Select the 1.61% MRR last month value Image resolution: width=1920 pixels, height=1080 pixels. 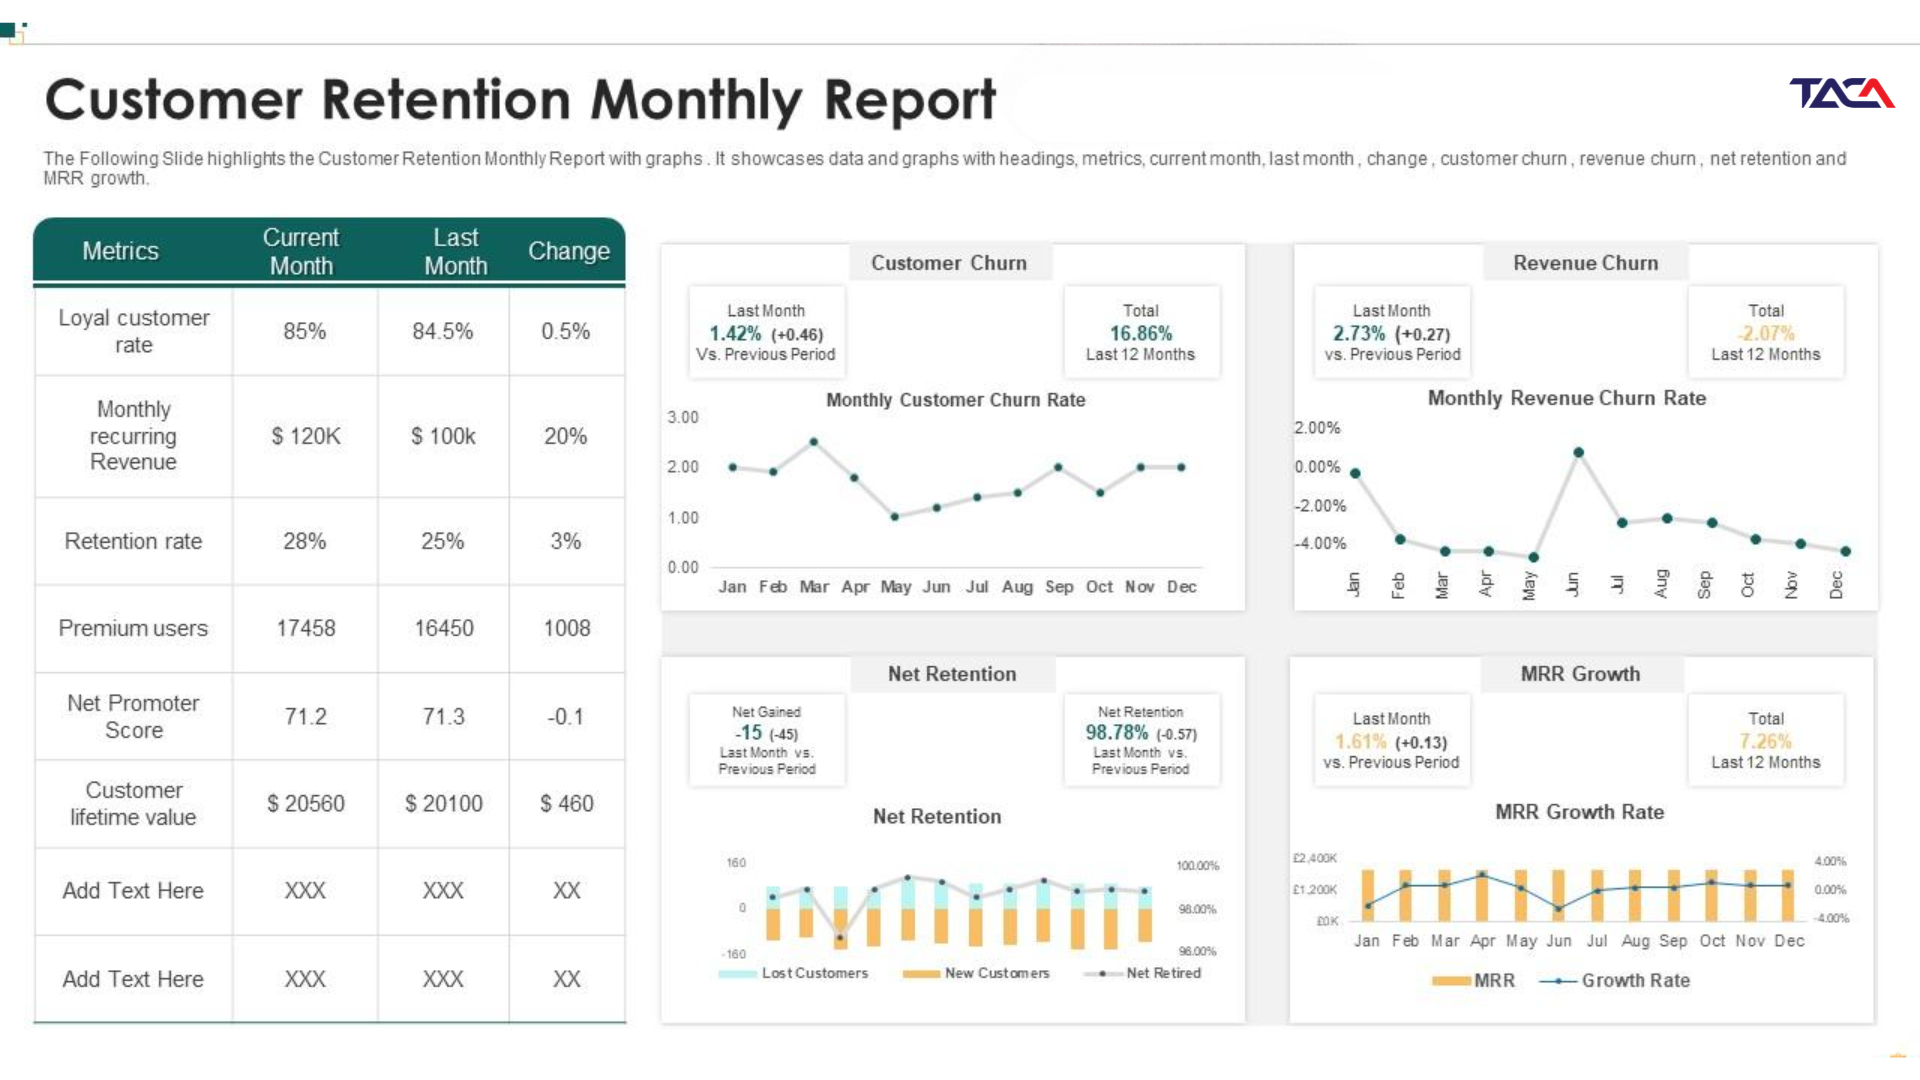1361,741
